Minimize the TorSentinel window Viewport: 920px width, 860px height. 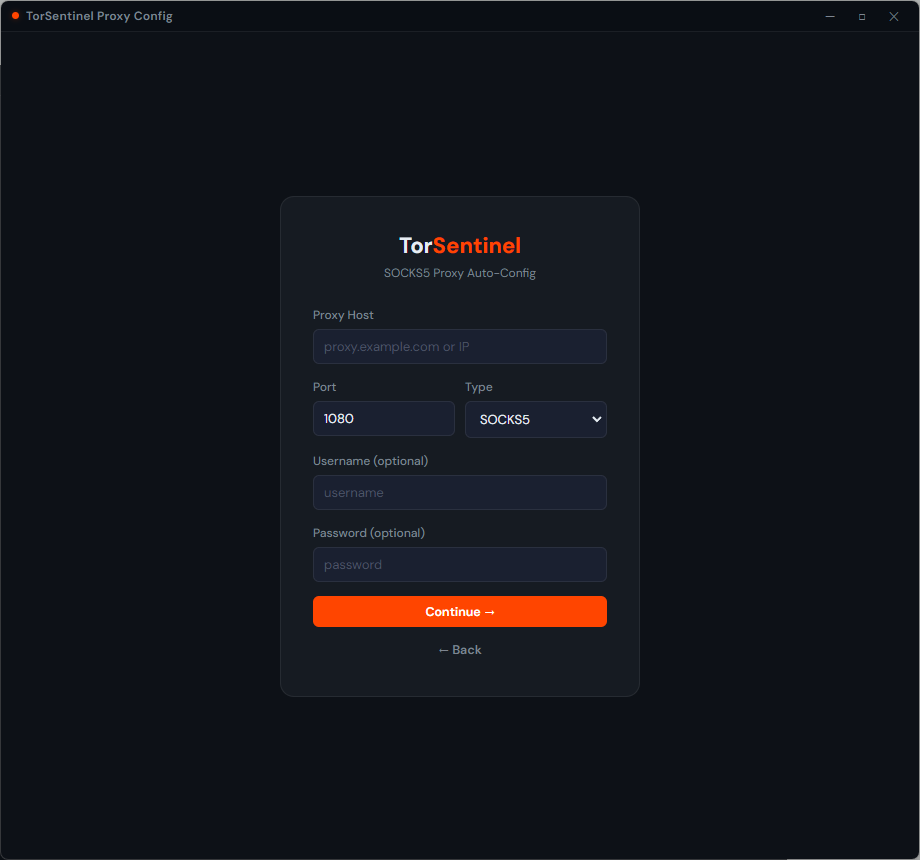point(830,16)
